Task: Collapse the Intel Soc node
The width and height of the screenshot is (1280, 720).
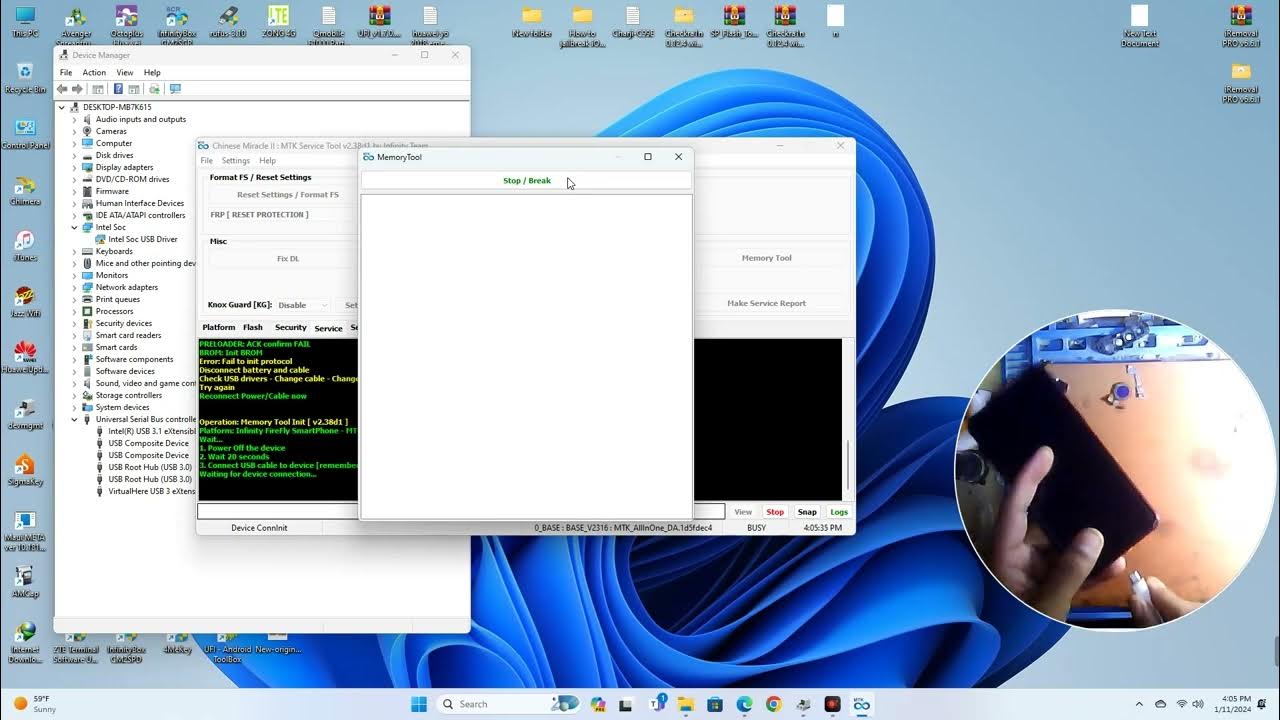Action: 74,227
